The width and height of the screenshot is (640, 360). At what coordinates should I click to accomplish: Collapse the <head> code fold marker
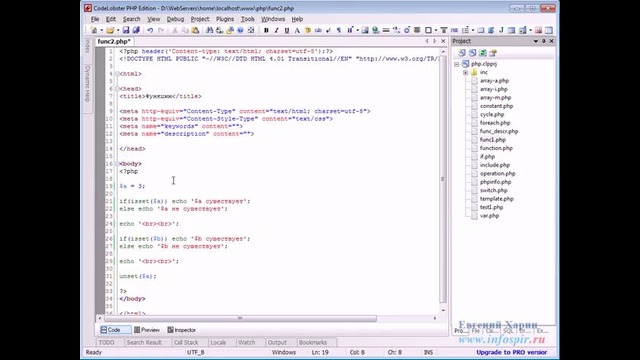[x=117, y=89]
